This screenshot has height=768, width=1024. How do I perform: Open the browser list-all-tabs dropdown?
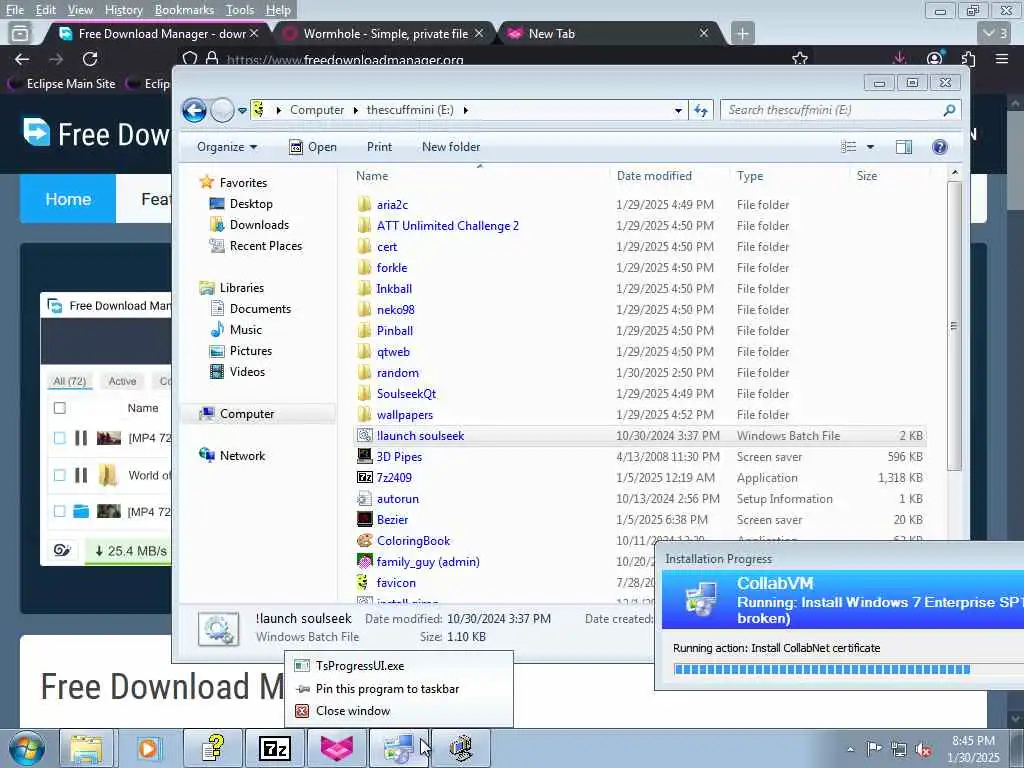(995, 33)
